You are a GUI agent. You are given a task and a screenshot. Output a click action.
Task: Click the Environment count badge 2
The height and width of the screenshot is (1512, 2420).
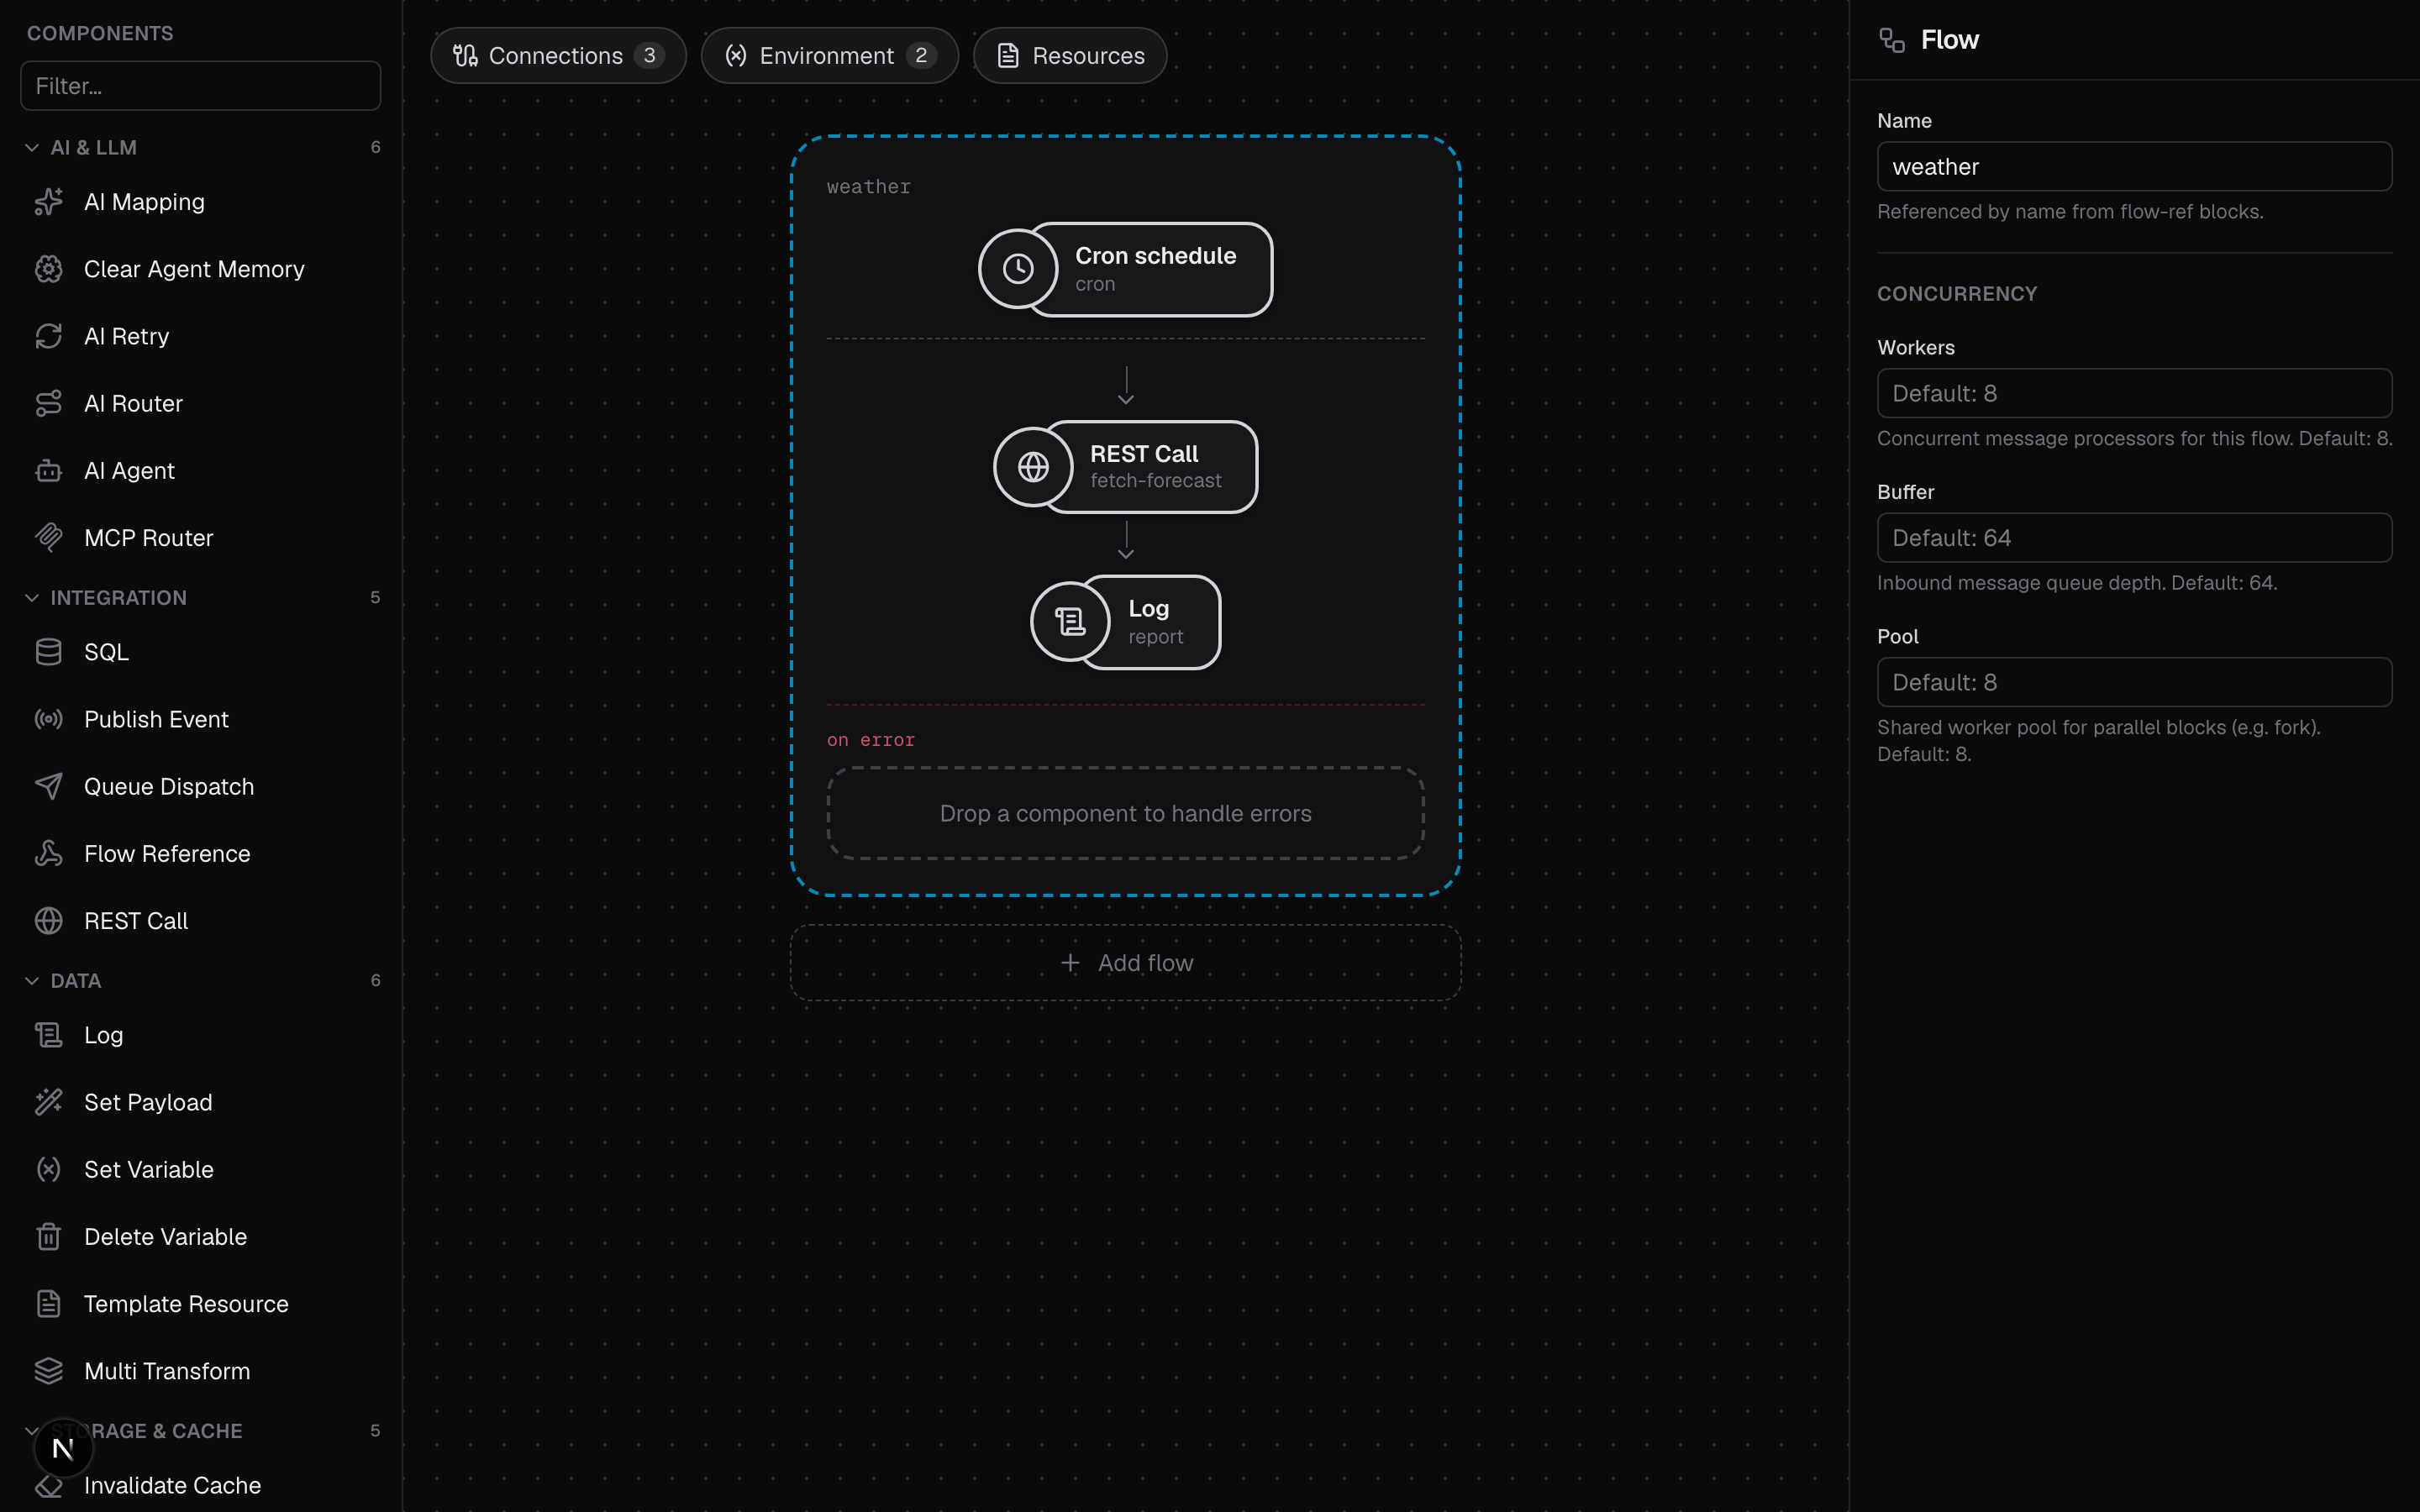(921, 56)
